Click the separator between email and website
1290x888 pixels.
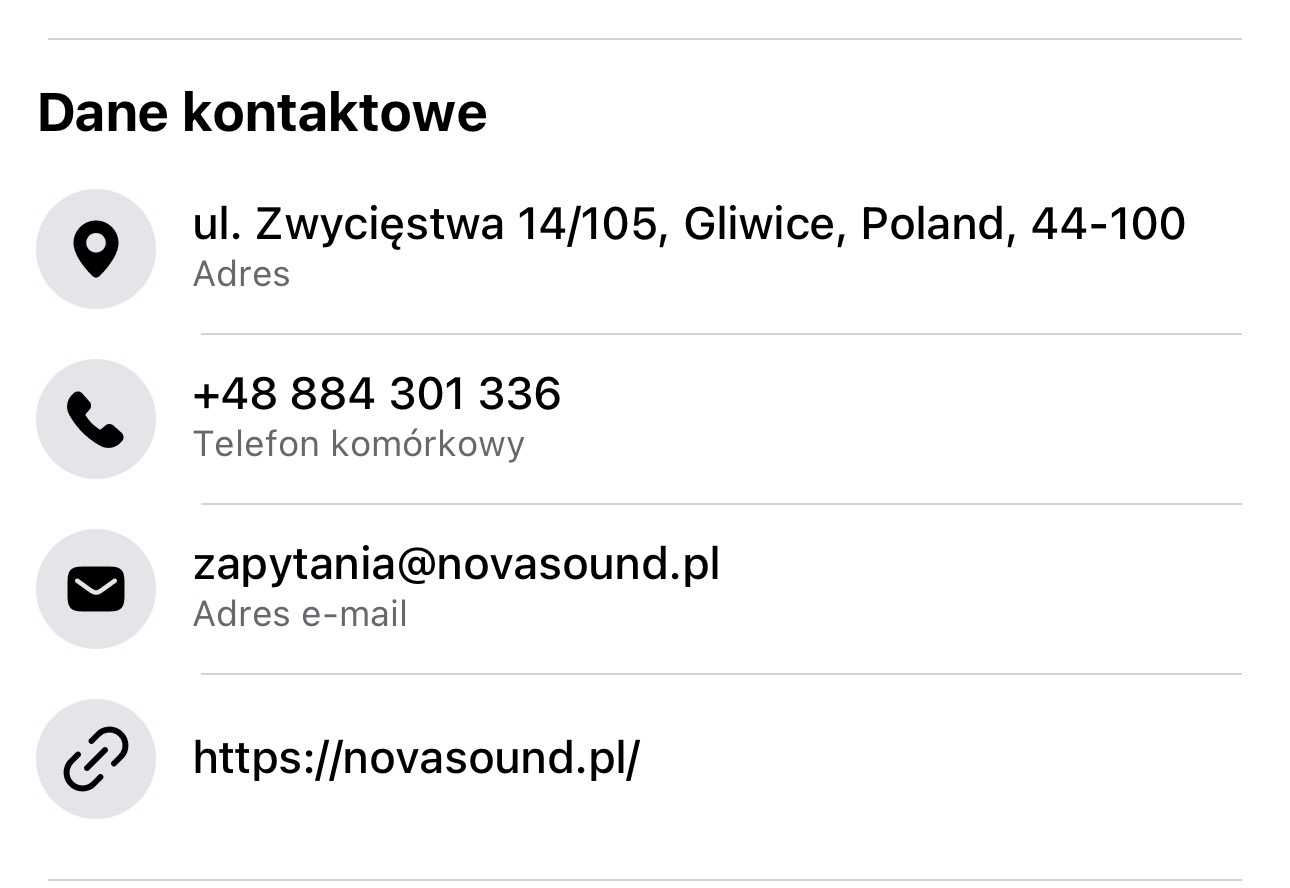[720, 674]
